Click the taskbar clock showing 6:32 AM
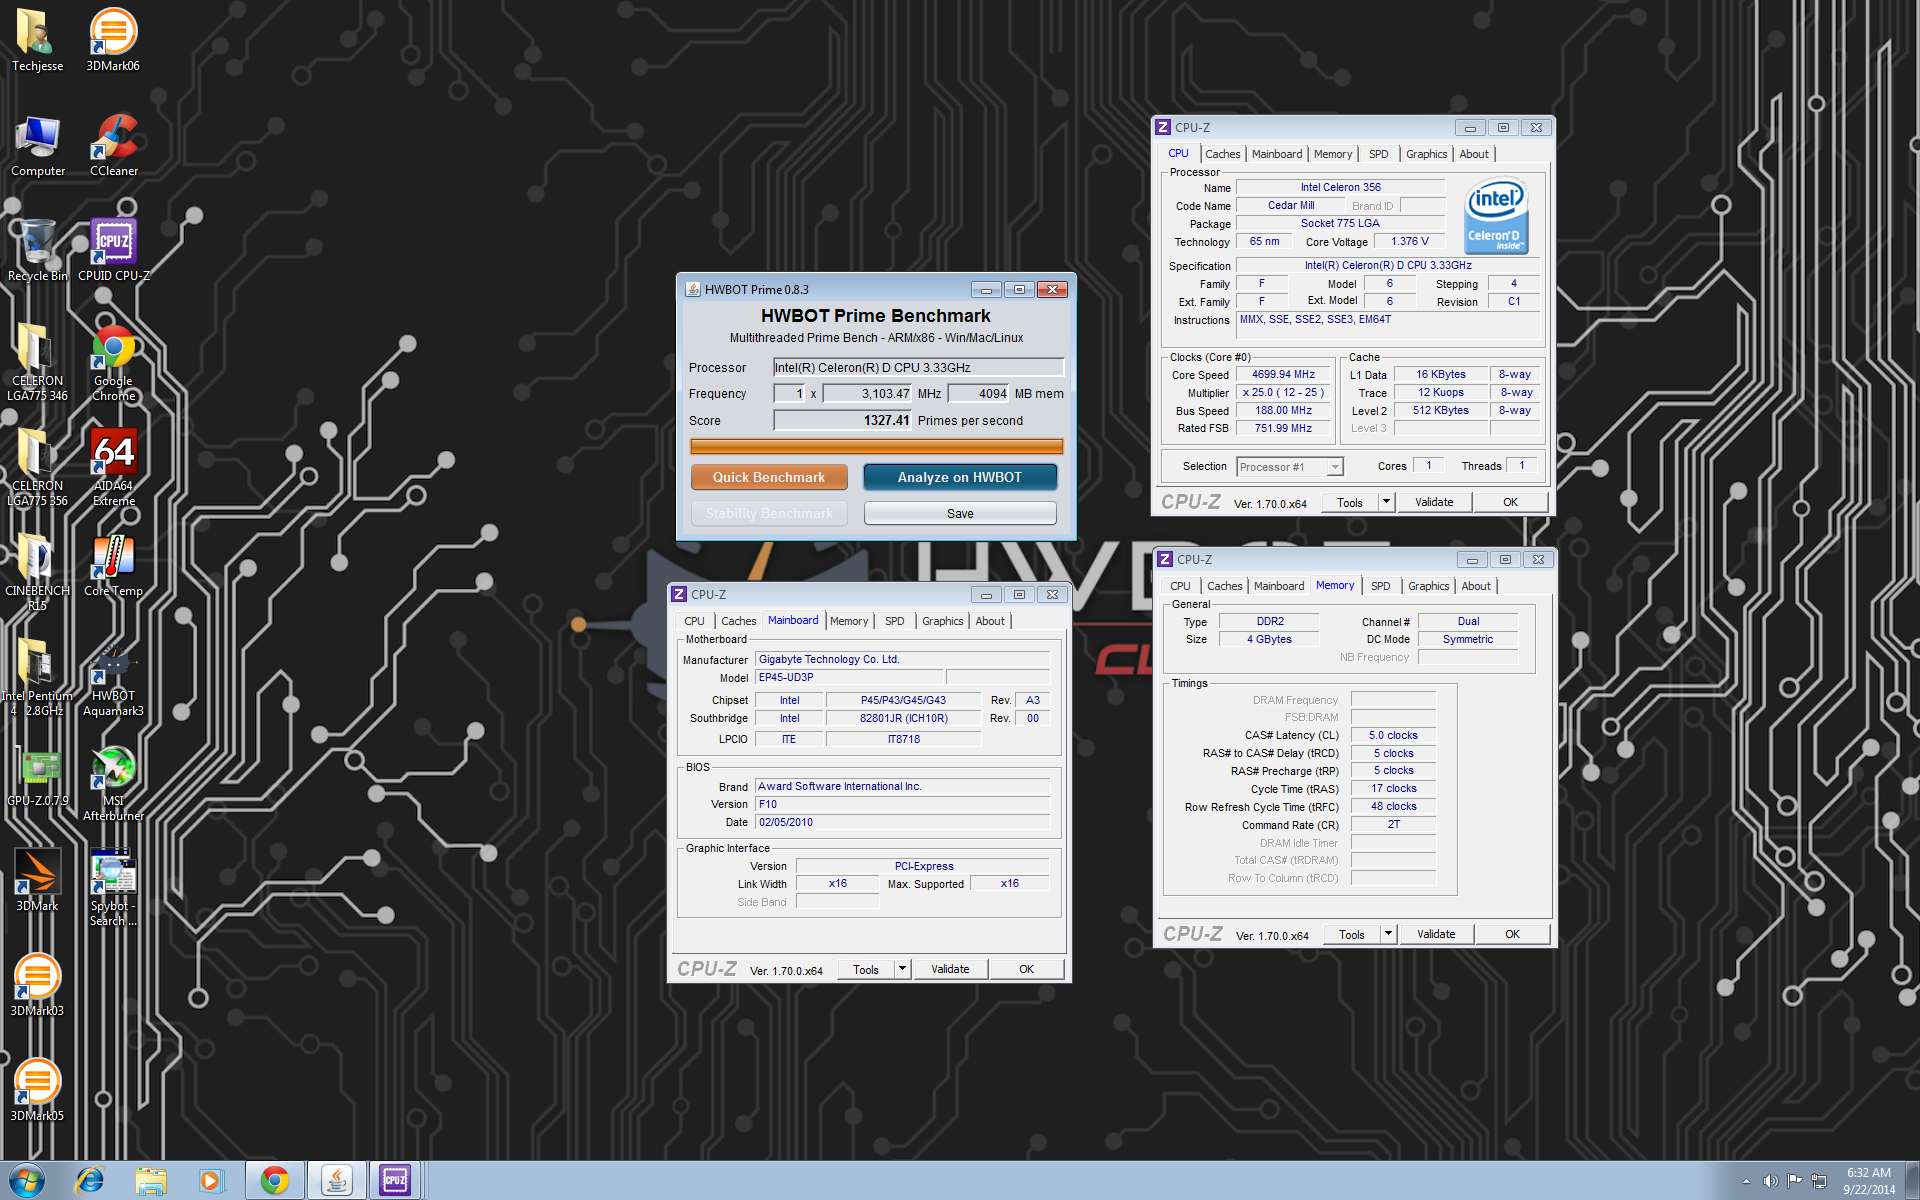Viewport: 1920px width, 1200px height. coord(1868,1181)
